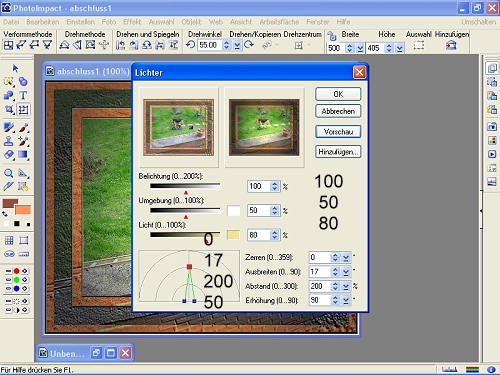500x375 pixels.
Task: Click the Abstand 200 input field
Action: 319,286
